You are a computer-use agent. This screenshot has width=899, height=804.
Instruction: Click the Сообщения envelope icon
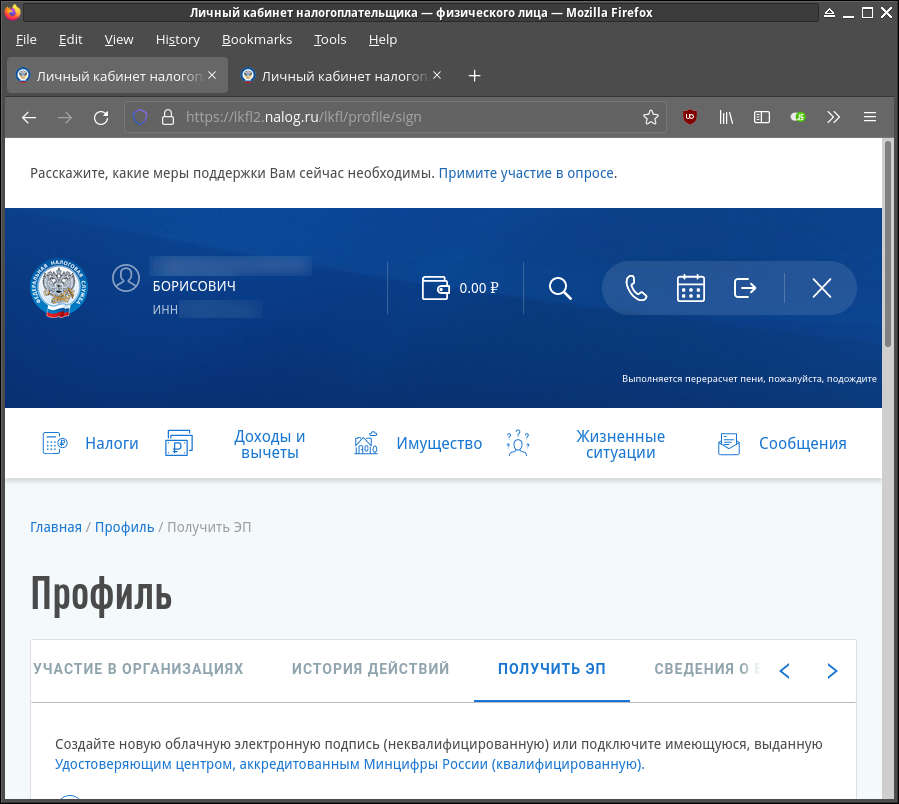(729, 444)
